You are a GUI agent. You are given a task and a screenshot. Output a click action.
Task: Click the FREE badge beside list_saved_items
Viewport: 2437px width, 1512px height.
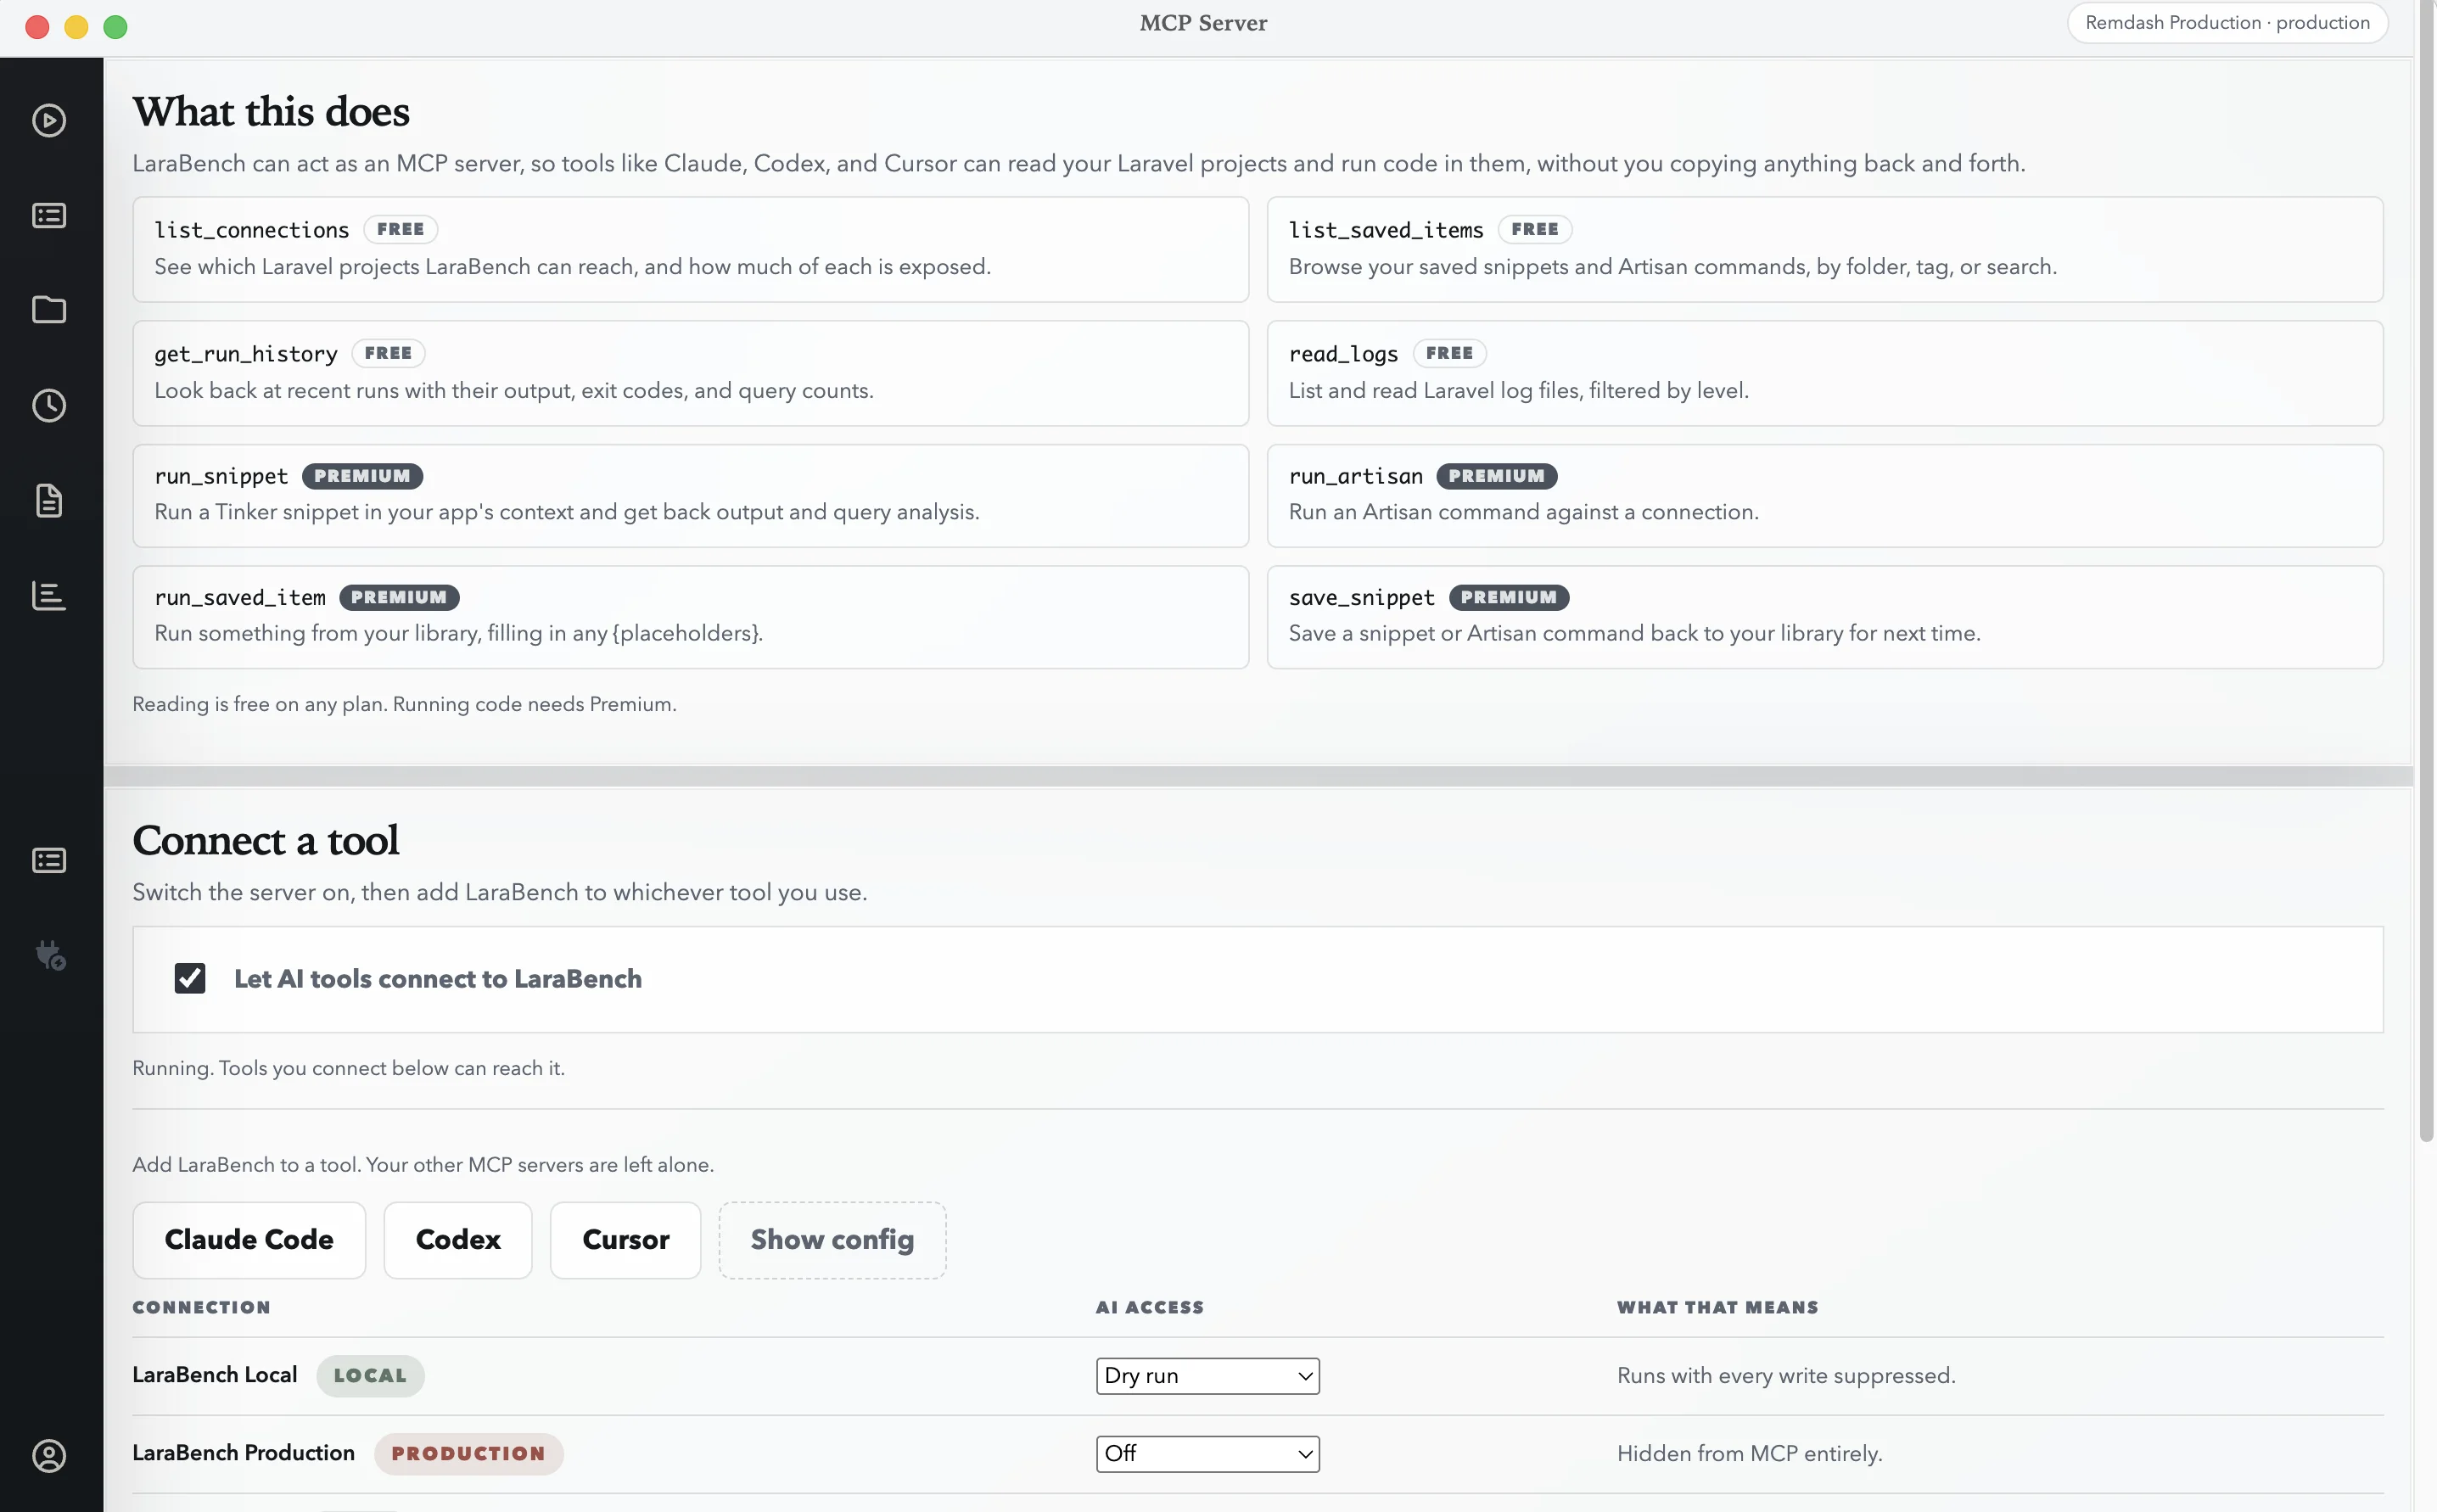(1535, 229)
